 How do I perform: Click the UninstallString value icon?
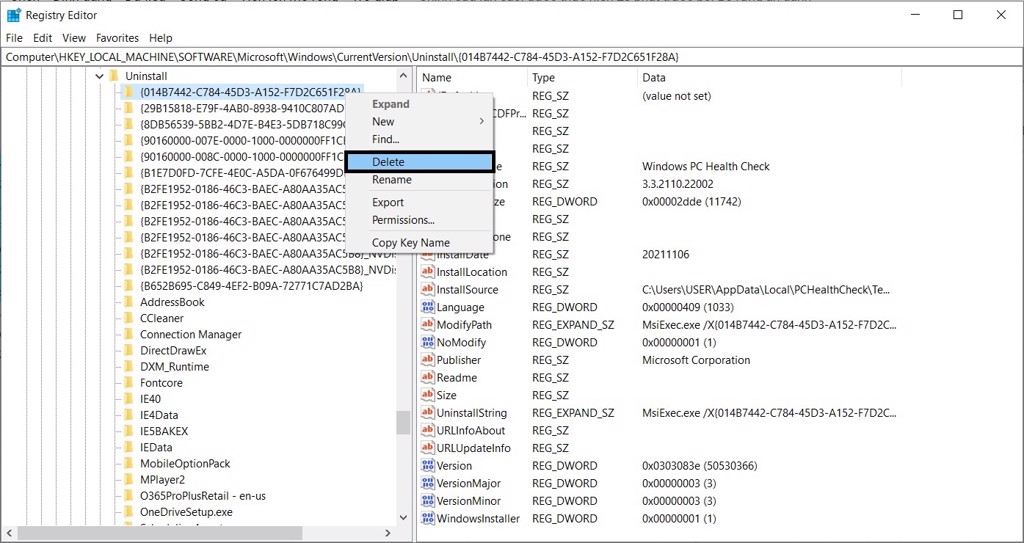click(x=428, y=413)
